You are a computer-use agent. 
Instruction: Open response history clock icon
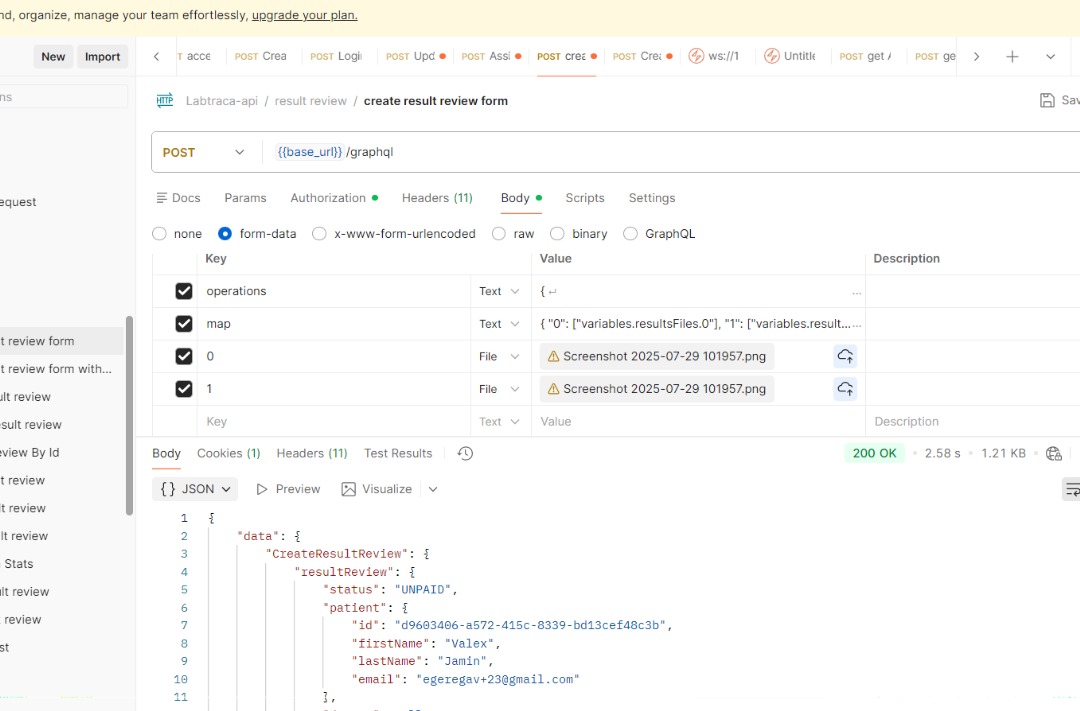point(465,453)
